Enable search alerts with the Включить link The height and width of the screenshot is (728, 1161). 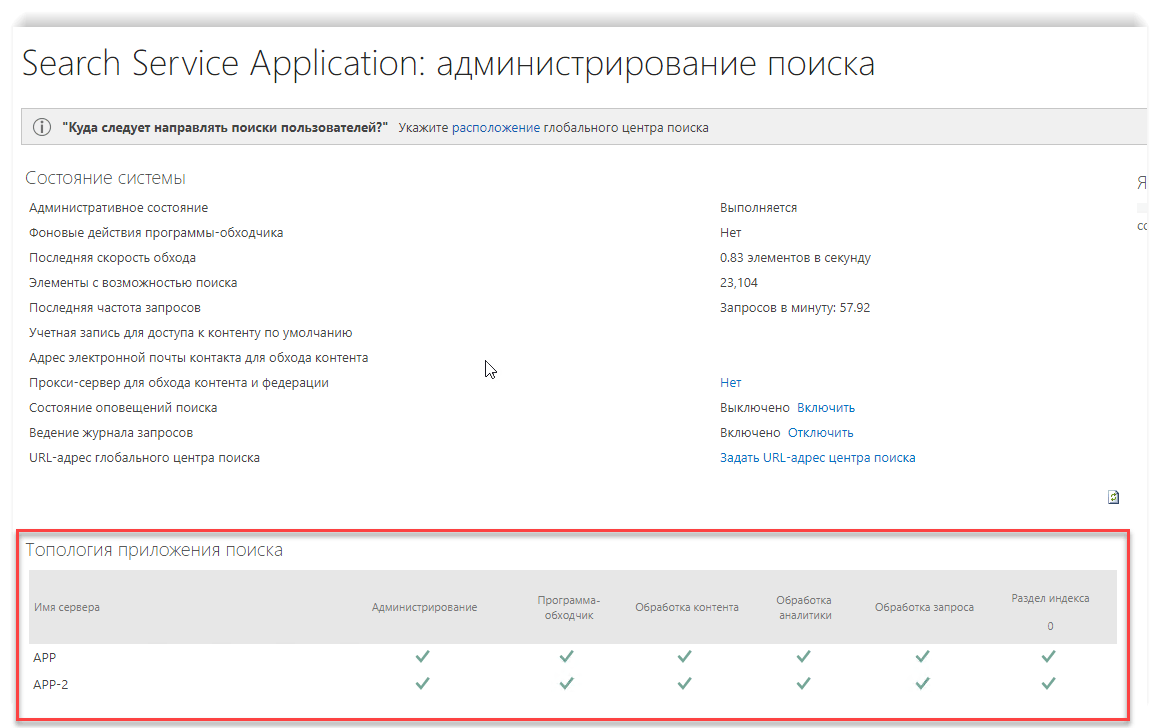[825, 408]
